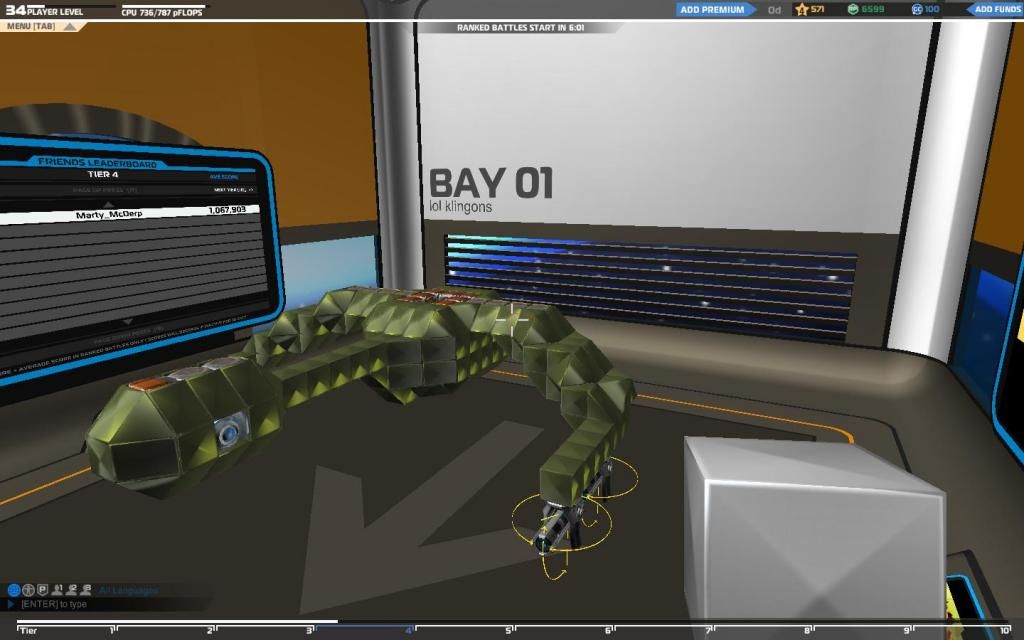Click highlighted Tier 4 marker on tier bar
Image resolution: width=1024 pixels, height=640 pixels.
(x=410, y=630)
